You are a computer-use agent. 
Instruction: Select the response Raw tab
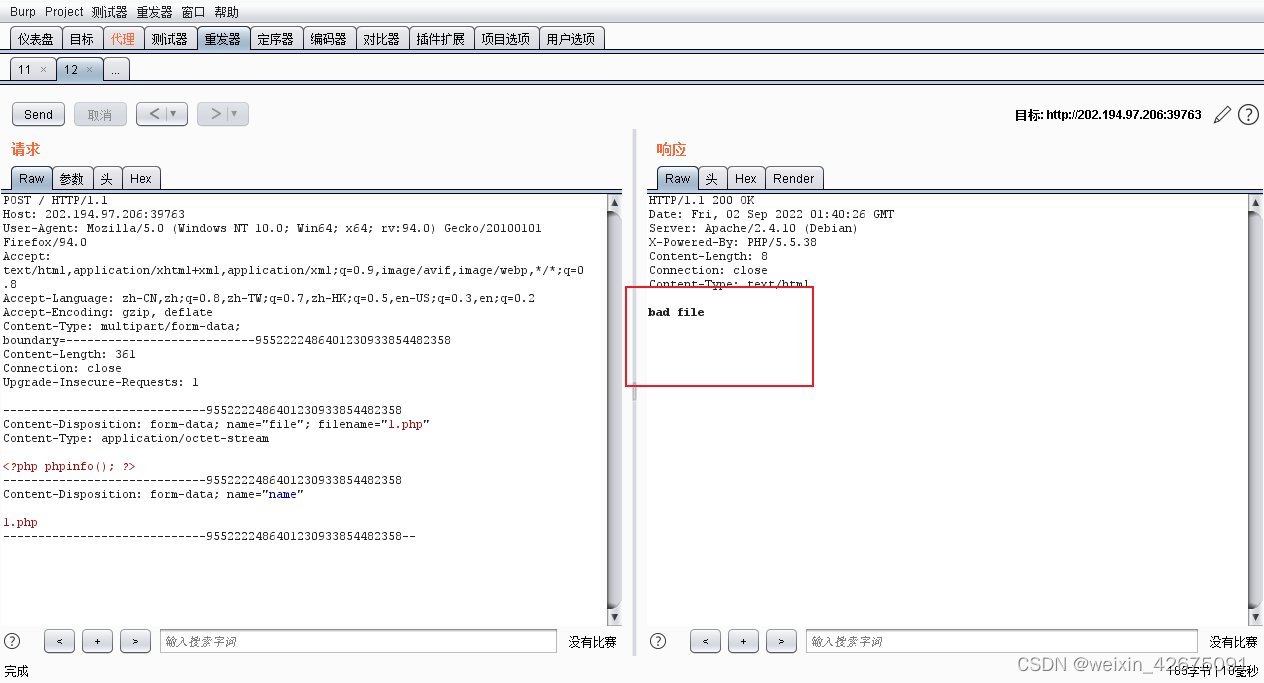pyautogui.click(x=678, y=179)
